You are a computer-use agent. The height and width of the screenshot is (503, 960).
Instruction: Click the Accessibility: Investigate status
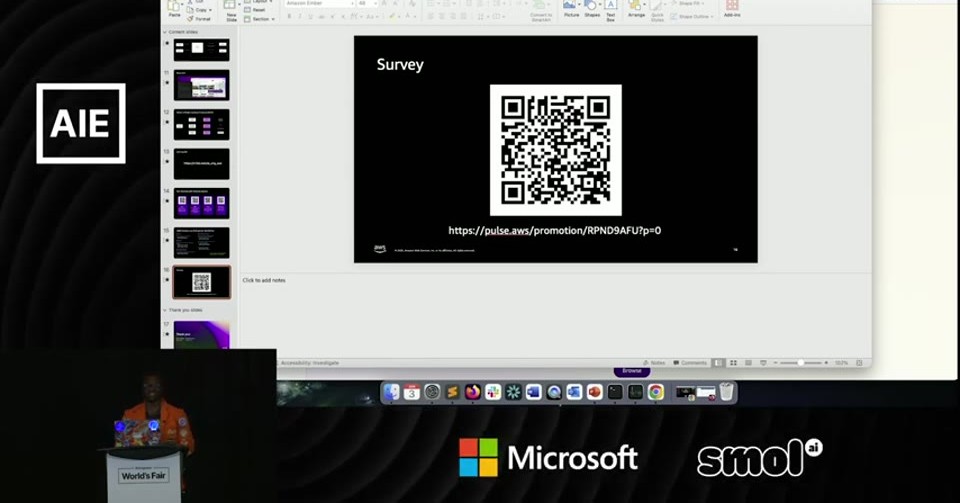point(310,363)
